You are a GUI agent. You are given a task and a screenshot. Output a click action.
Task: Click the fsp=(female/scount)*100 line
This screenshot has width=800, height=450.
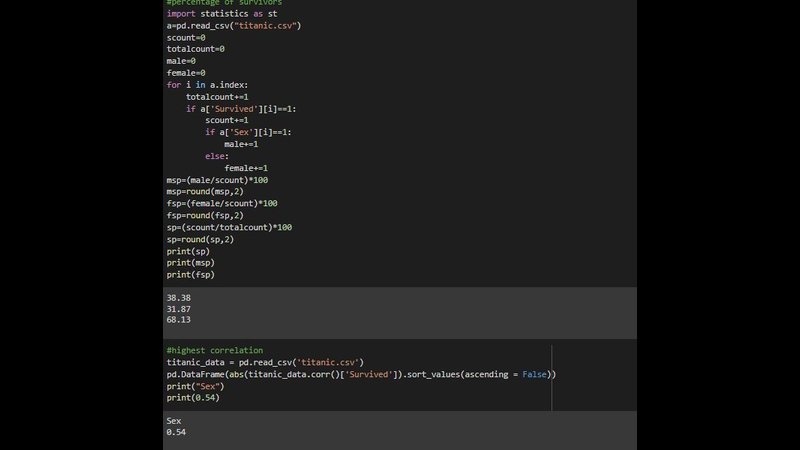[x=222, y=203]
